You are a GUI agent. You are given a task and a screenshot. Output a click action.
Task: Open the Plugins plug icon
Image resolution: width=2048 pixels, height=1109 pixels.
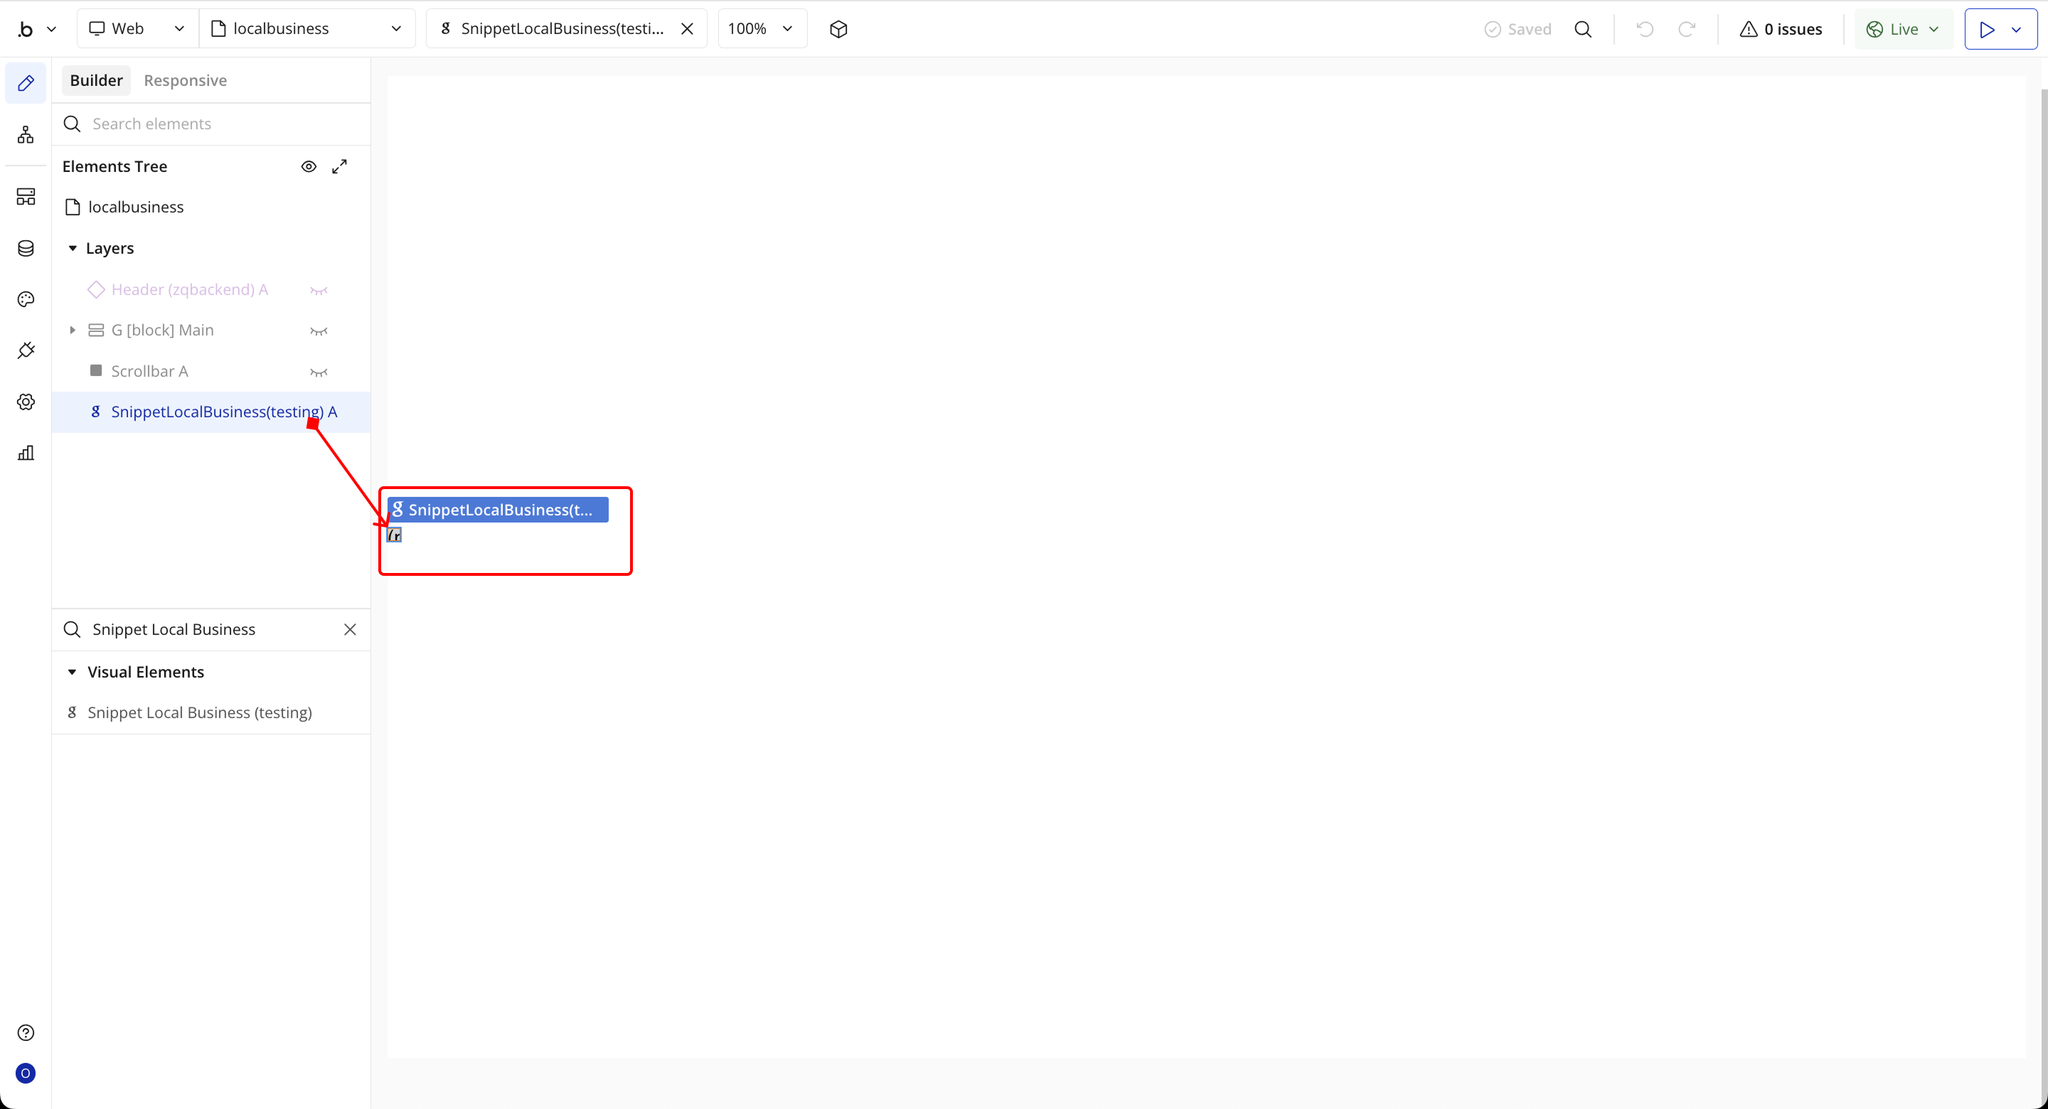coord(26,350)
